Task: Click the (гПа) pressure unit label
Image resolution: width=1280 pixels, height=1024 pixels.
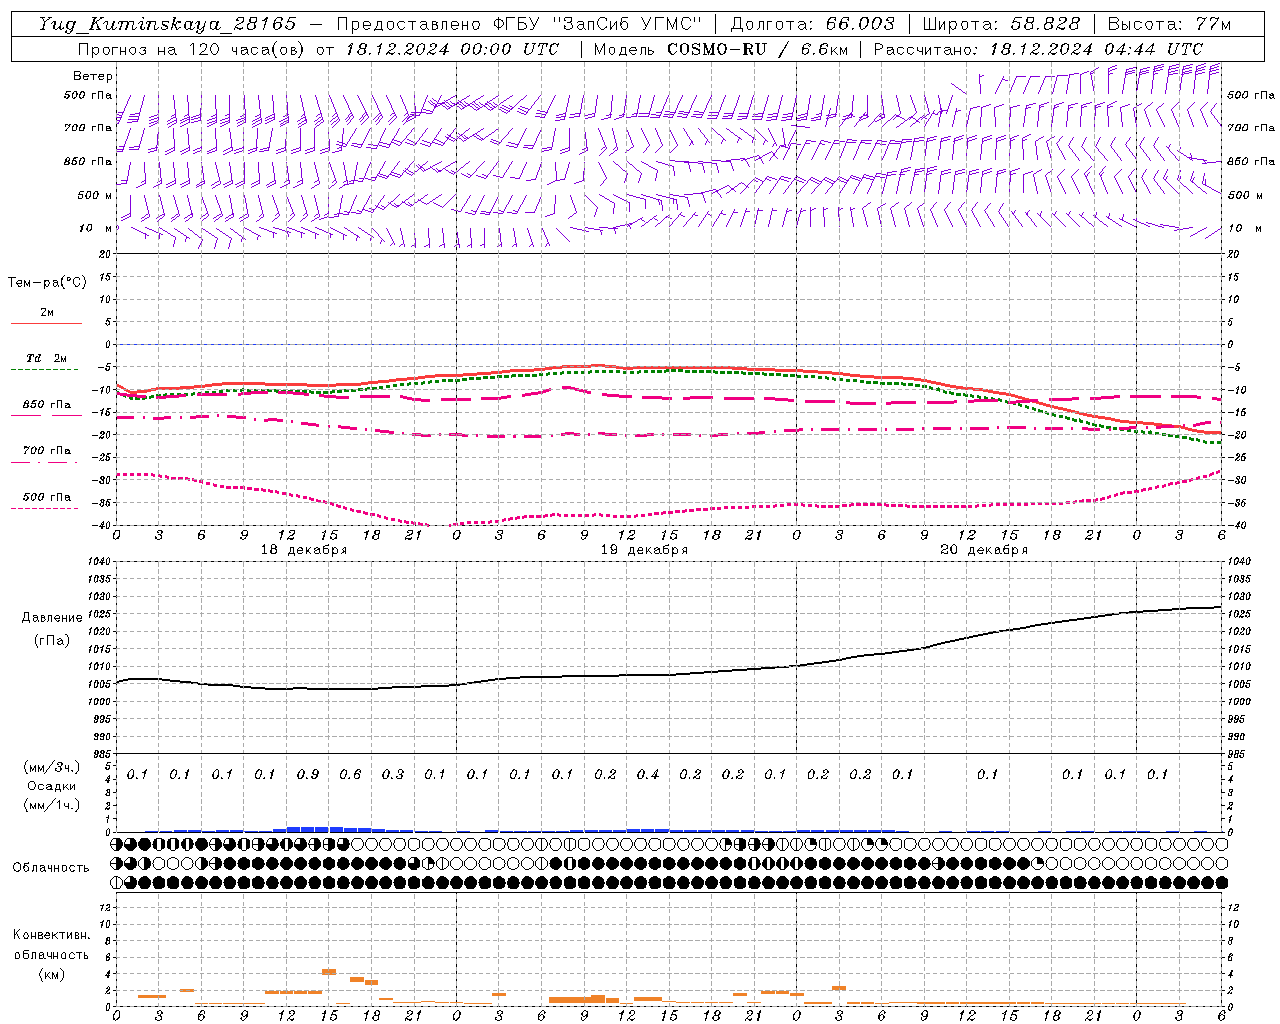Action: coord(52,640)
